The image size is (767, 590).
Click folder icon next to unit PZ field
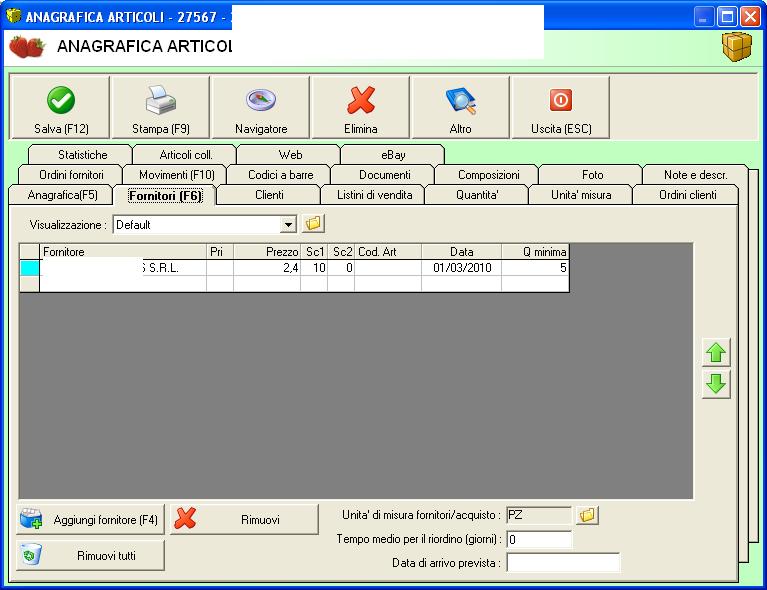[x=587, y=515]
